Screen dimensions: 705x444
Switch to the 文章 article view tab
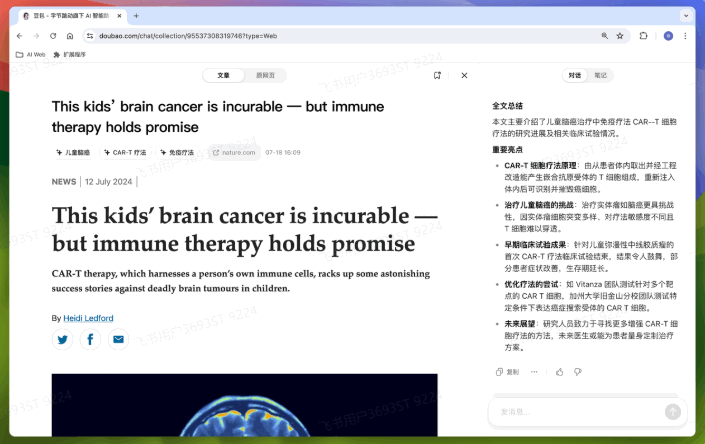pos(223,75)
